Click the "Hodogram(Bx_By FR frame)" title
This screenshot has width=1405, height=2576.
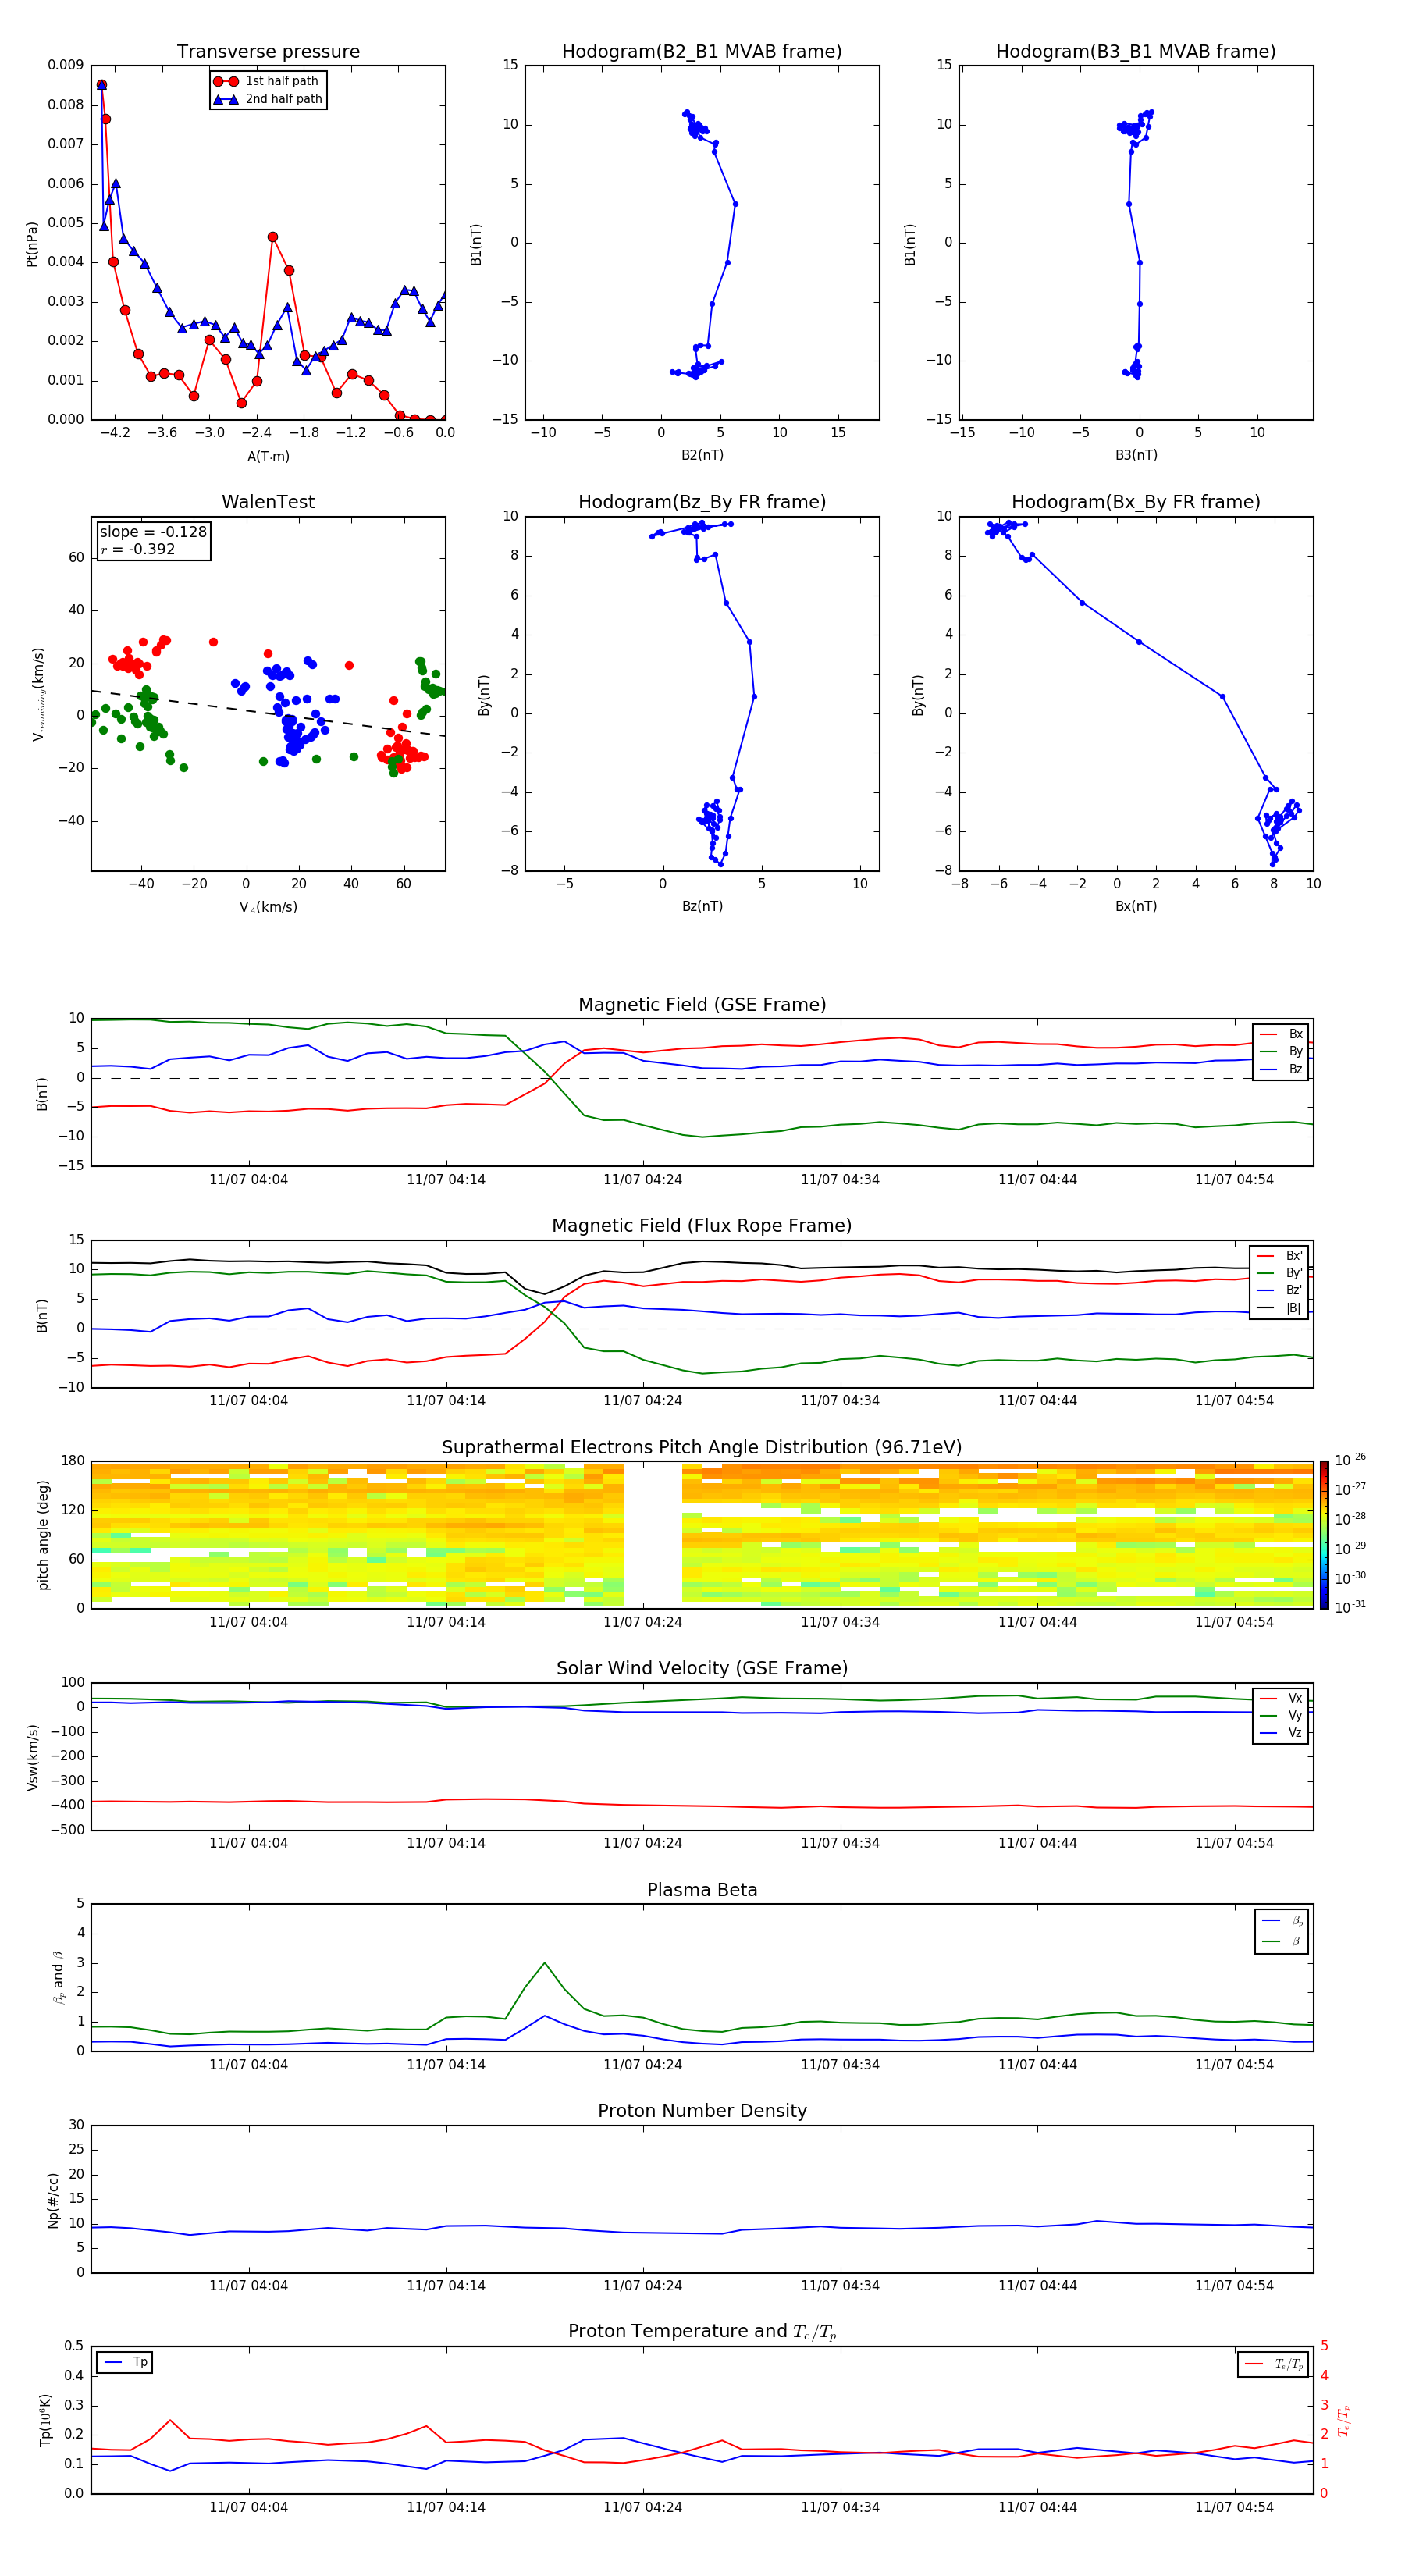click(x=1136, y=502)
